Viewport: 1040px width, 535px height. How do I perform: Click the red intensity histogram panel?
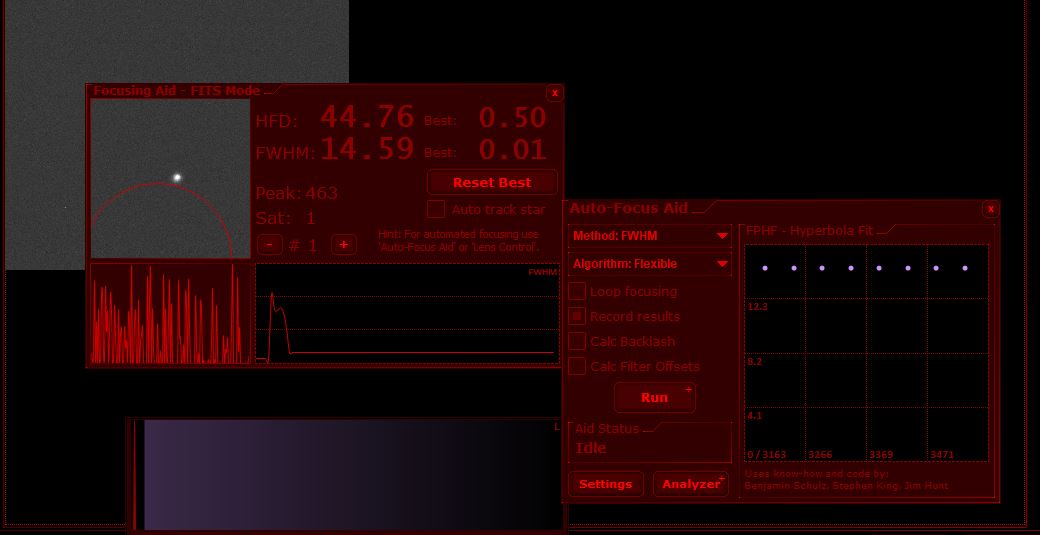pyautogui.click(x=169, y=314)
